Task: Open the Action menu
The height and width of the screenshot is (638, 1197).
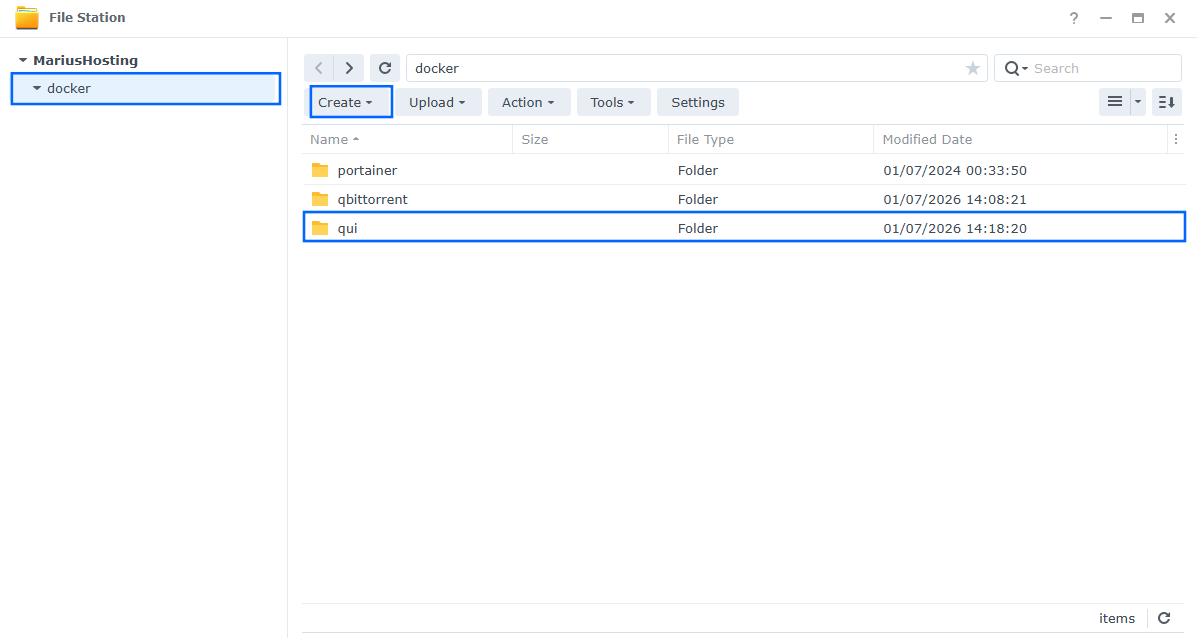Action: point(528,101)
